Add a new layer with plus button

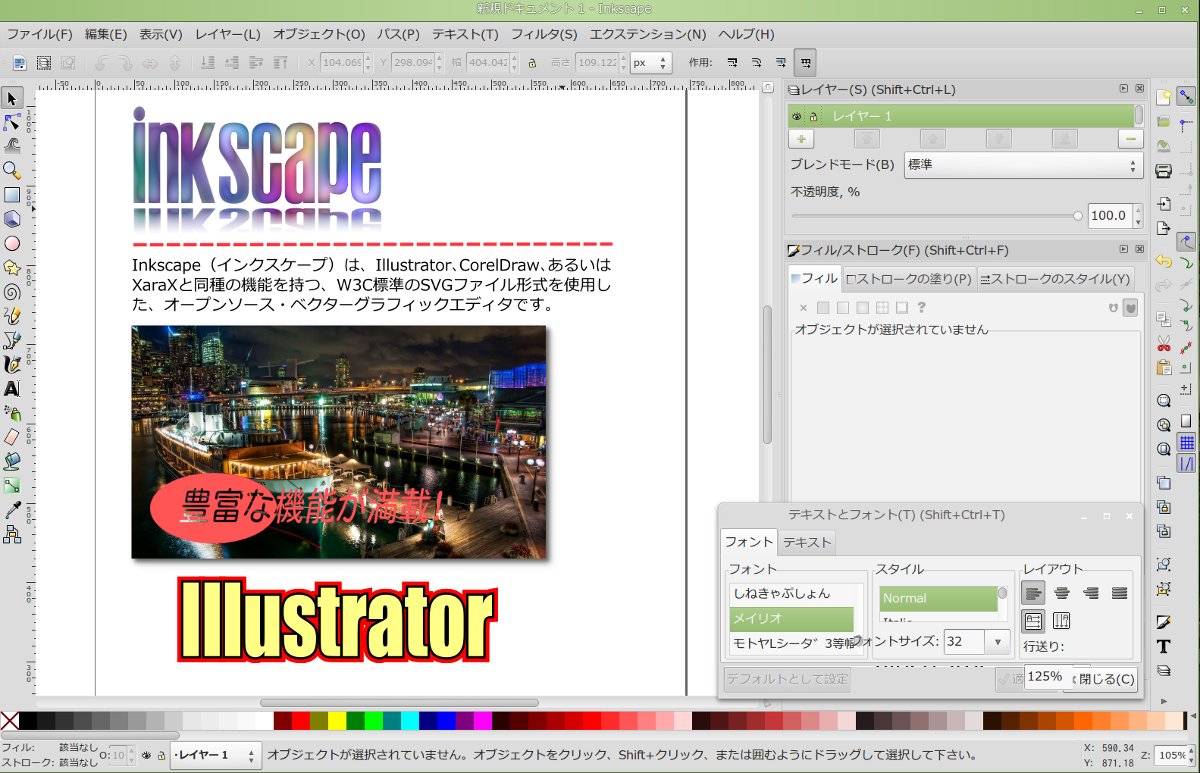[801, 139]
